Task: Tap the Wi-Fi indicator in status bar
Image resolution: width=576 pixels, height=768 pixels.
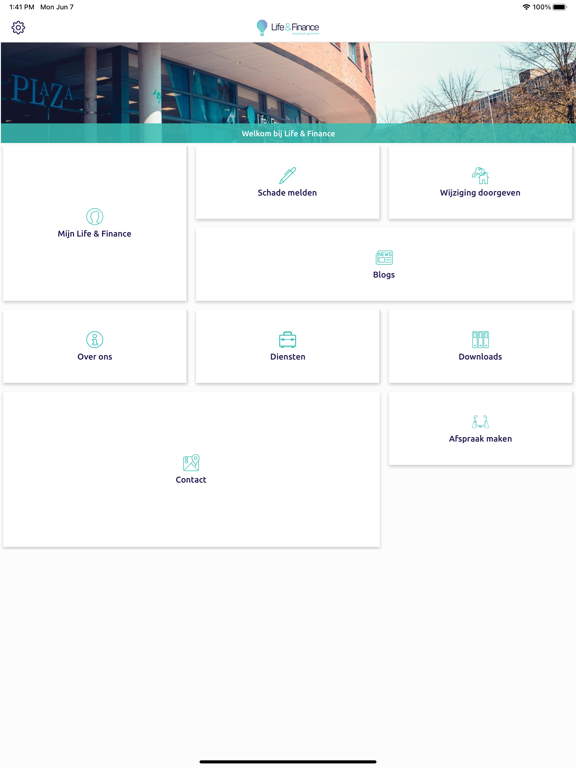Action: click(x=527, y=7)
